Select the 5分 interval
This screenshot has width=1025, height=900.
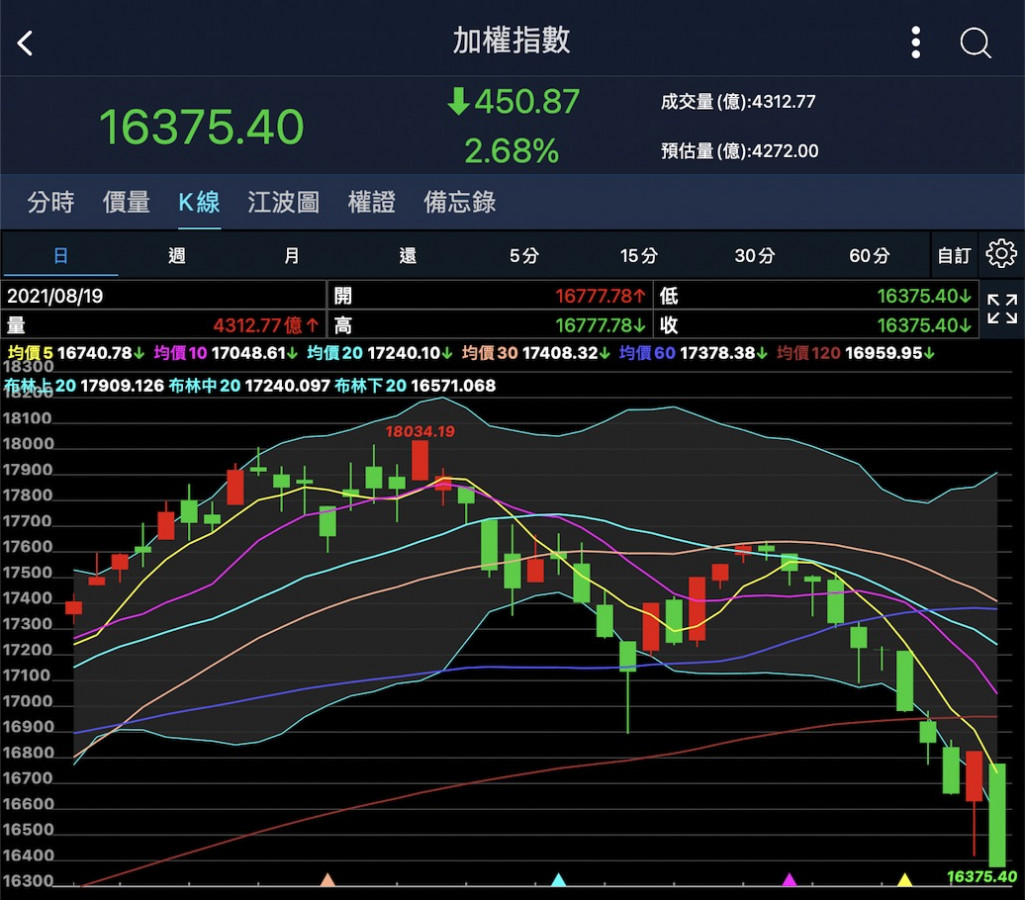[x=523, y=256]
